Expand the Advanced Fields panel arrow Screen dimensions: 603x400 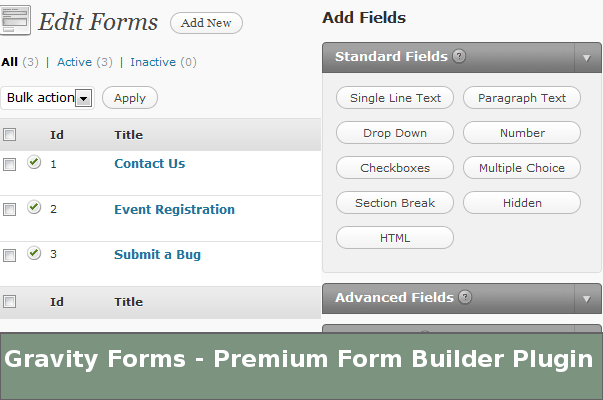[x=587, y=299]
